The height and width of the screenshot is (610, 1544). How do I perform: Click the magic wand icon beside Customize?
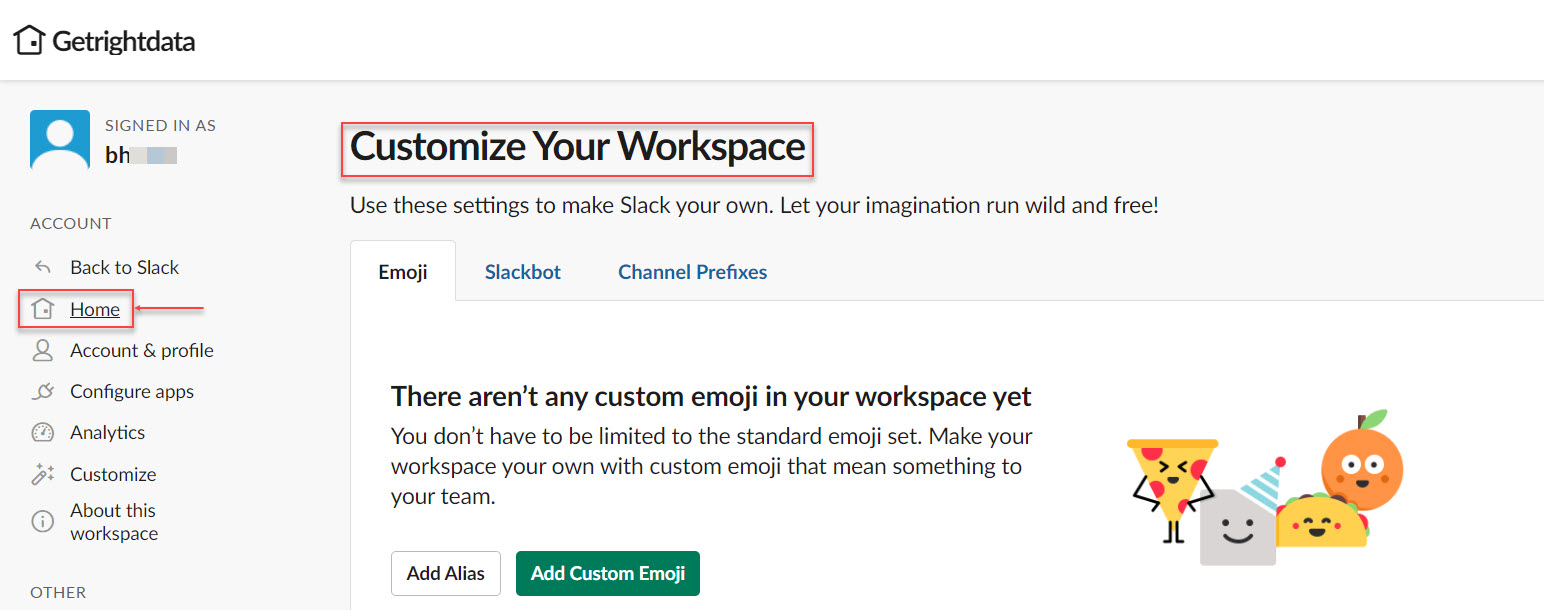click(x=42, y=474)
